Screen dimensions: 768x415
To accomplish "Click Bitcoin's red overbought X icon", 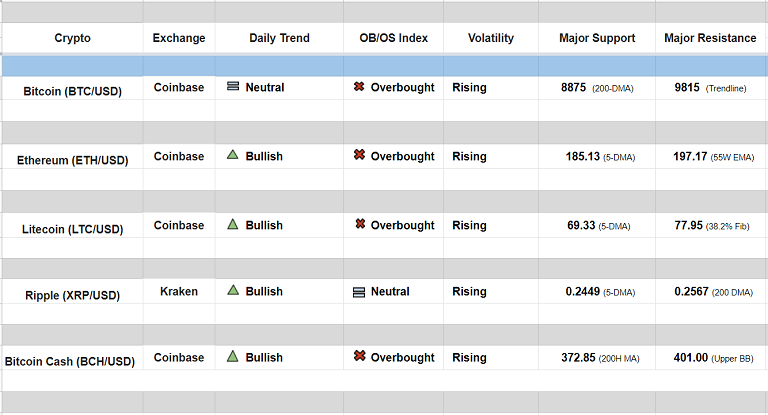I will [359, 87].
